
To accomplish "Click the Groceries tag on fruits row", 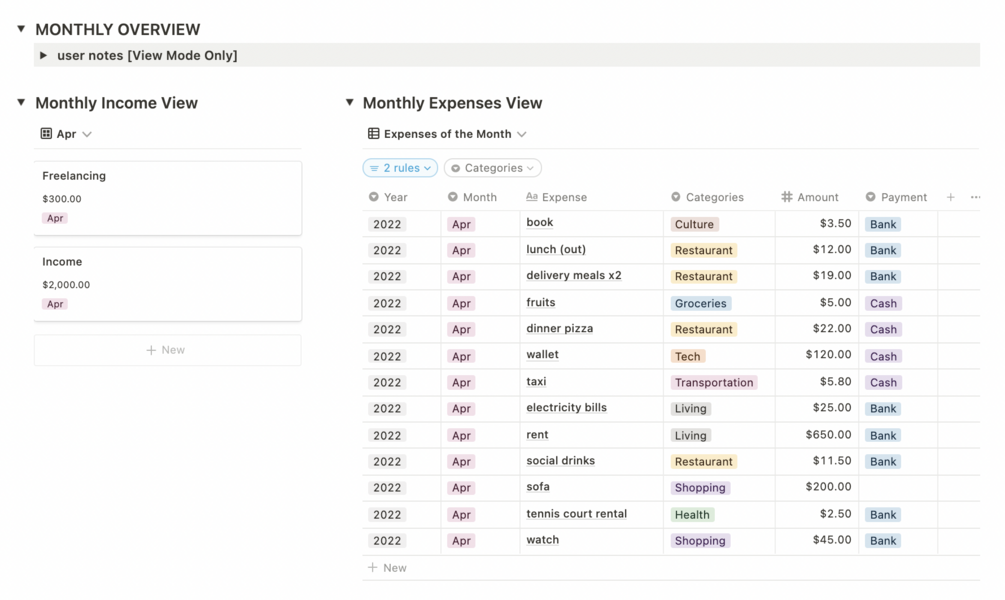I will coord(700,303).
